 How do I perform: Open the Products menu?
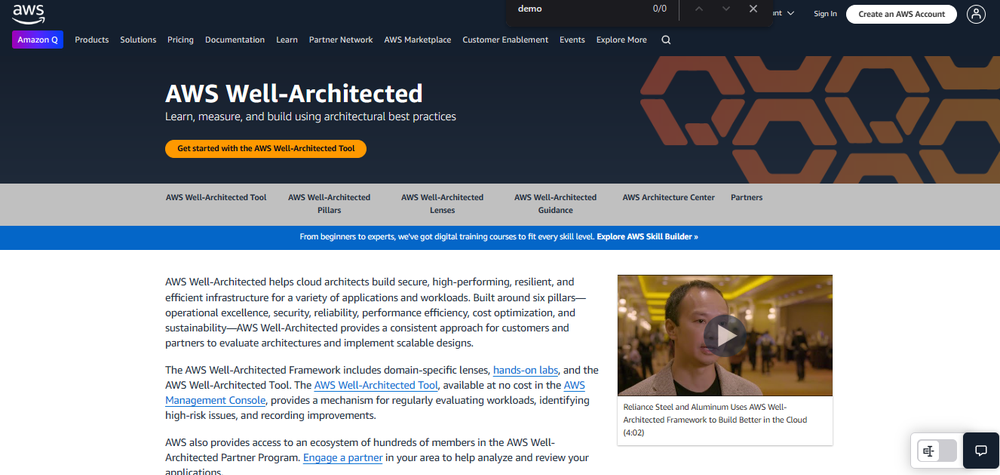click(x=92, y=40)
